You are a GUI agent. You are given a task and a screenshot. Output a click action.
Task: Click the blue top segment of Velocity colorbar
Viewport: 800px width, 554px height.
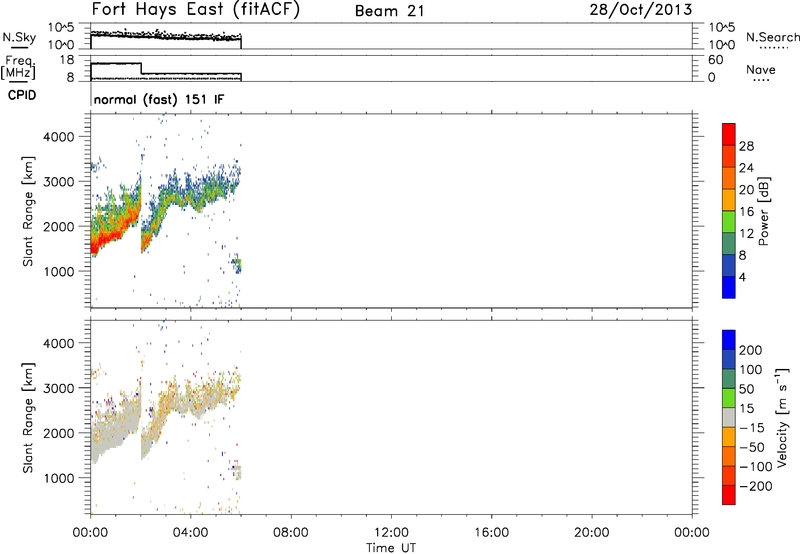729,340
